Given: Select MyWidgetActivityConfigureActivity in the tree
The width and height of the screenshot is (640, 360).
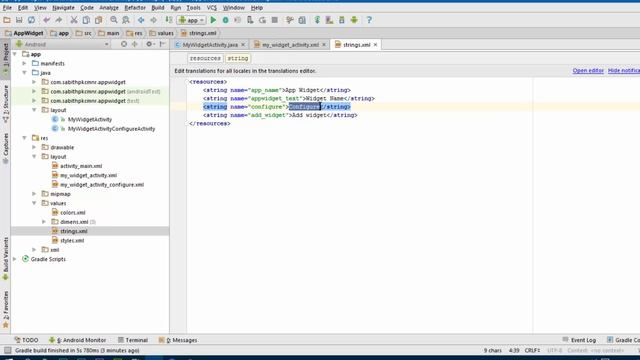Looking at the screenshot, I should (111, 129).
